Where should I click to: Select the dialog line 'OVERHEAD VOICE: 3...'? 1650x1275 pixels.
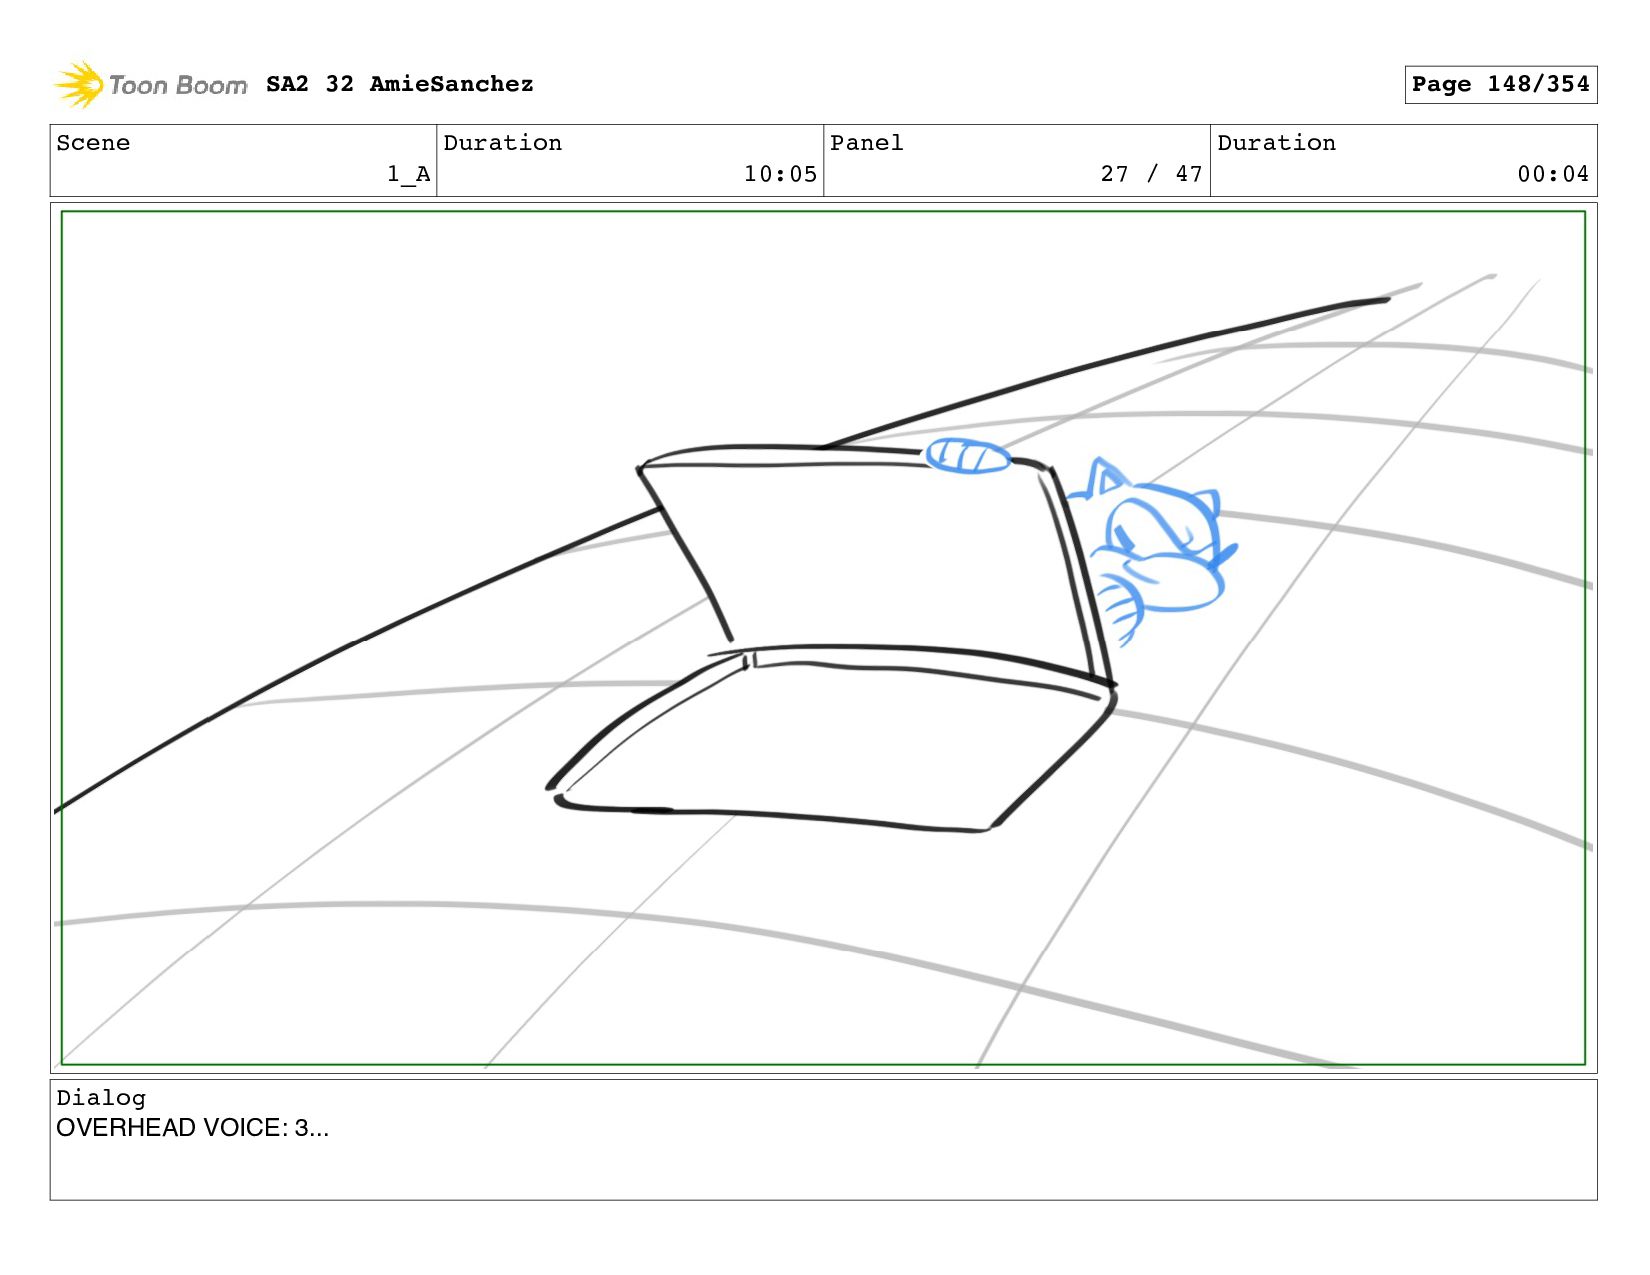[192, 1128]
